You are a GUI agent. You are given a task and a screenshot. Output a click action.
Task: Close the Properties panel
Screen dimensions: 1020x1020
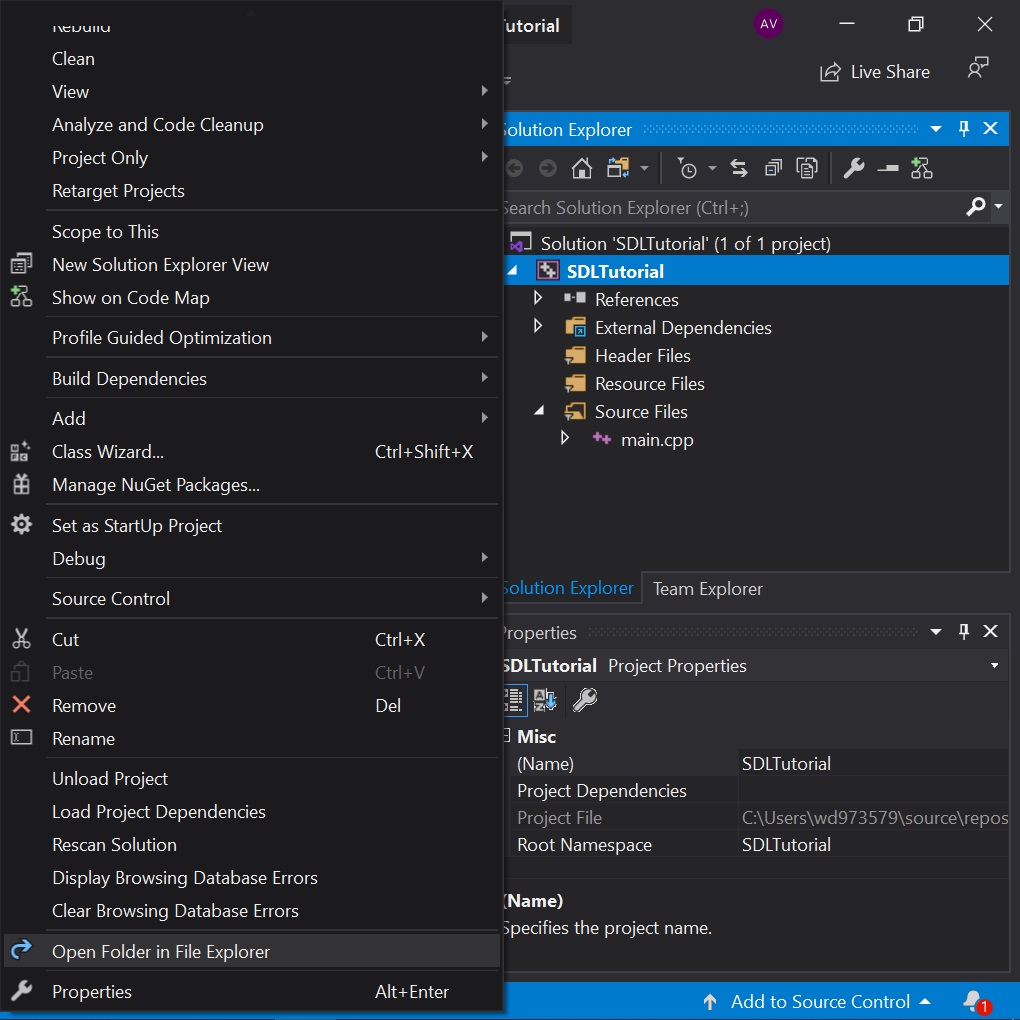click(x=990, y=631)
